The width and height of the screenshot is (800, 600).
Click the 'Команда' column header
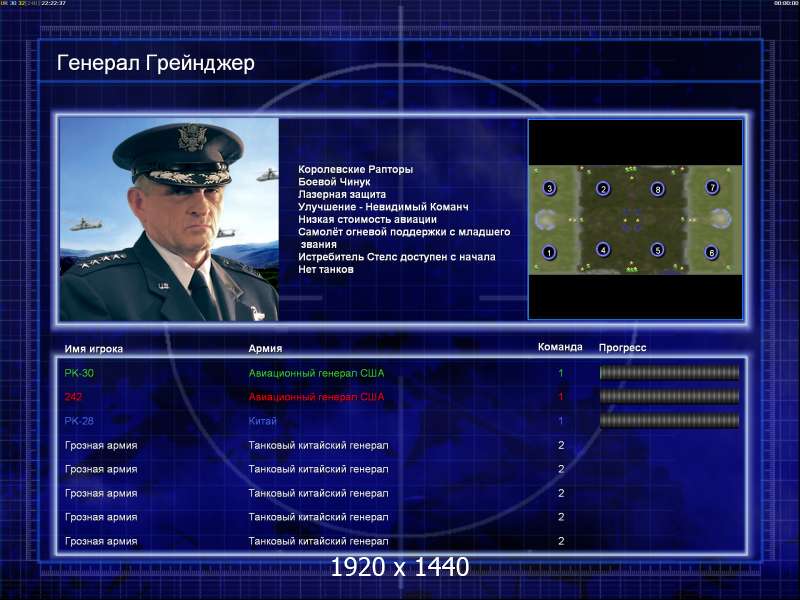click(560, 347)
